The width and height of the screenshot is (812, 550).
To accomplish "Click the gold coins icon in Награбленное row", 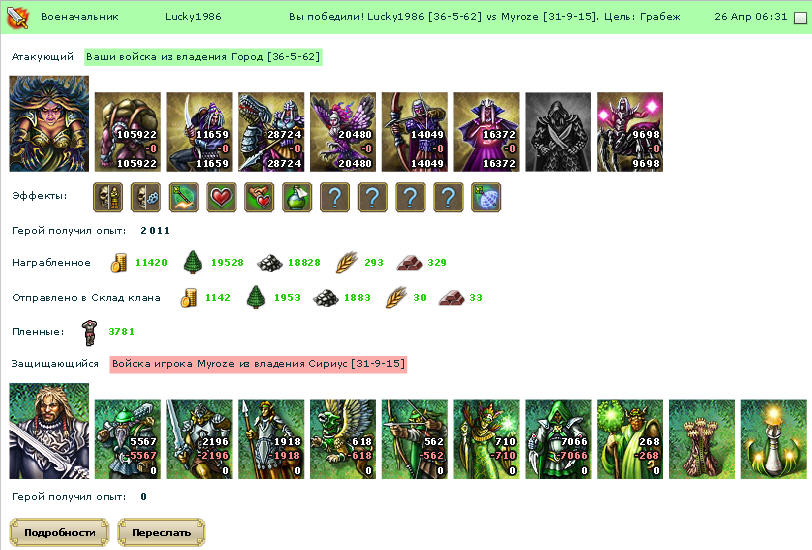I will (119, 263).
